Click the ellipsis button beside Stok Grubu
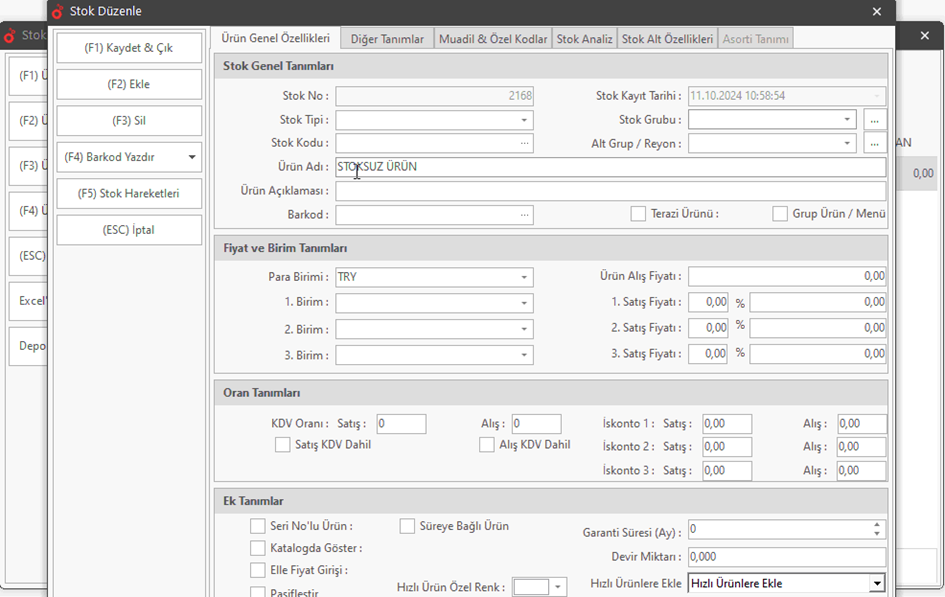Viewport: 945px width, 597px height. click(x=874, y=120)
